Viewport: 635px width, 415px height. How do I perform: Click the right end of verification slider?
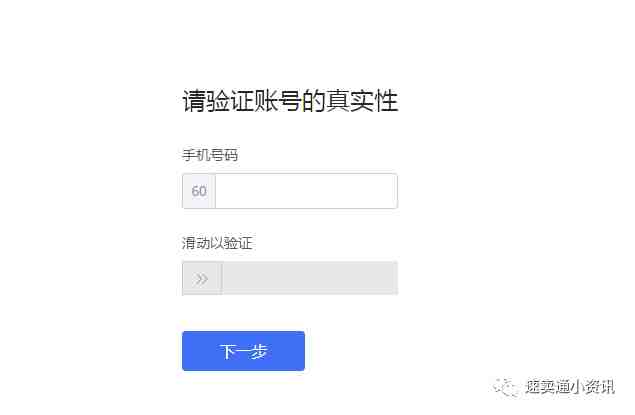tap(389, 278)
